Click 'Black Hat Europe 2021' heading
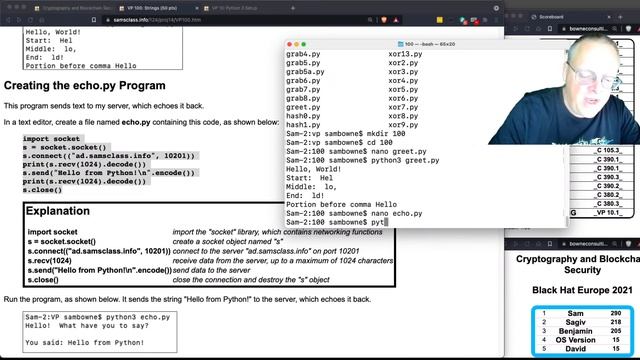This screenshot has height=360, width=640. (x=582, y=290)
